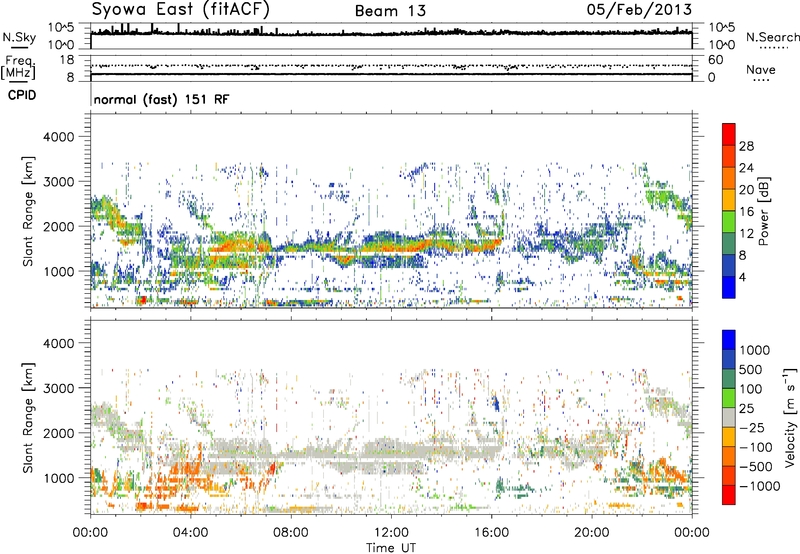Select the bright blue top Velocity colorbar segment
Viewport: 800px width, 554px height.
(x=729, y=340)
